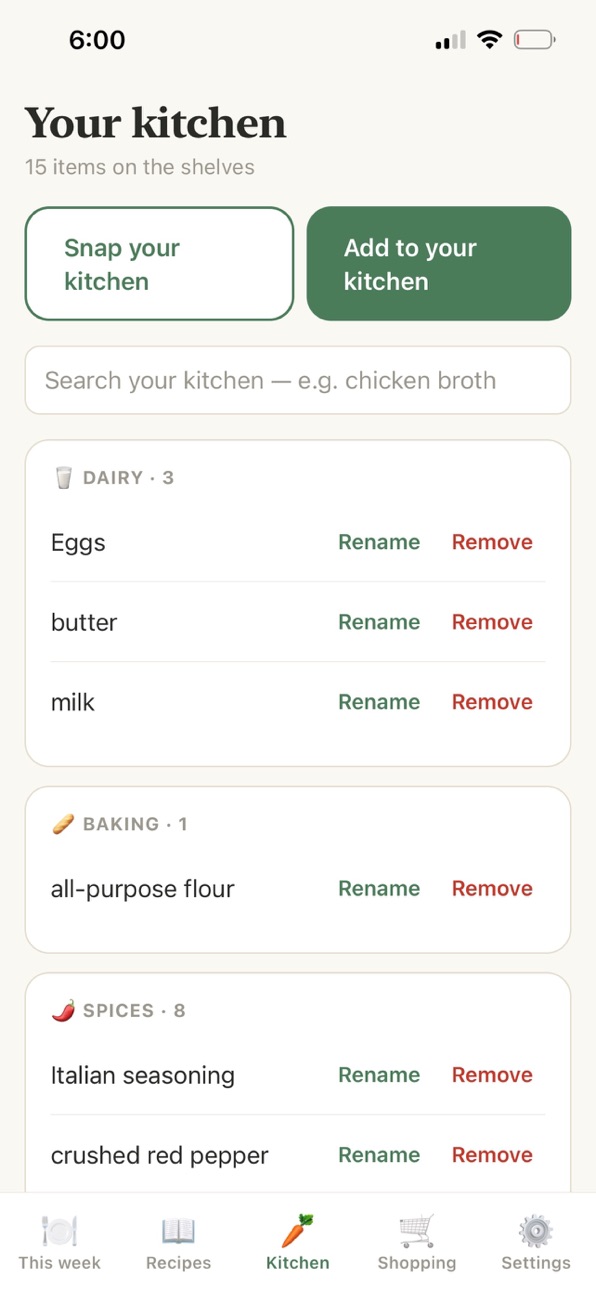Tap the Kitchen carrot icon
Image resolution: width=596 pixels, height=1290 pixels.
pos(297,1230)
